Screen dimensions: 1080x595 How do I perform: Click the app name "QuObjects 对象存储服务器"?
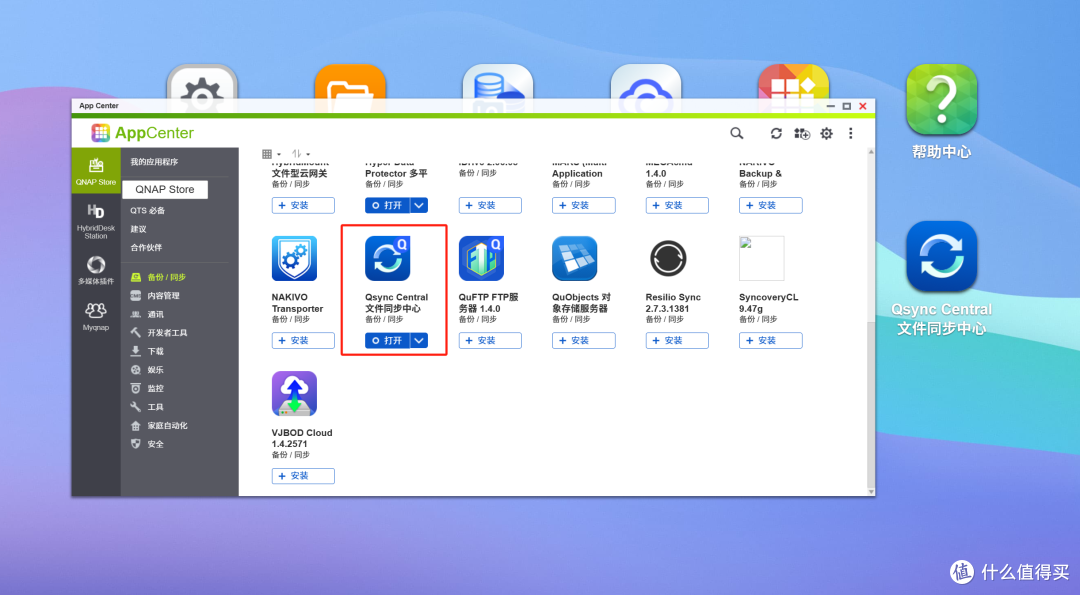point(581,303)
